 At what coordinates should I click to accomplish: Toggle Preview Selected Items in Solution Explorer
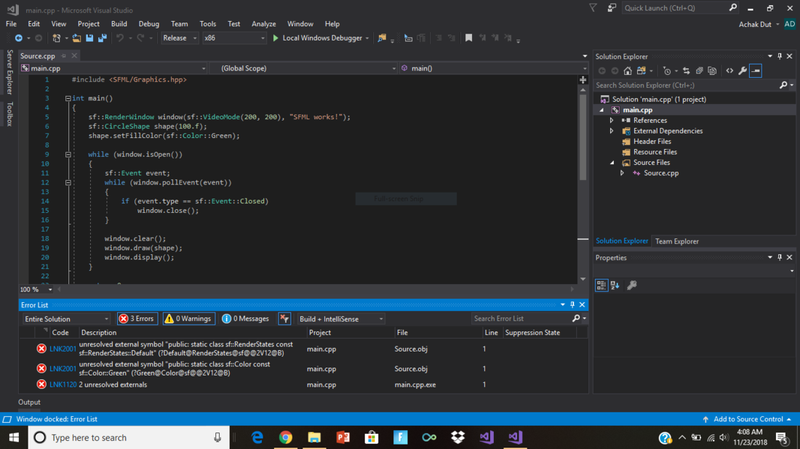756,71
